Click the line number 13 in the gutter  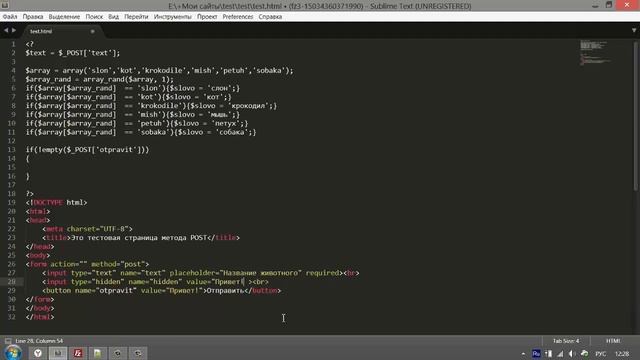[11, 150]
